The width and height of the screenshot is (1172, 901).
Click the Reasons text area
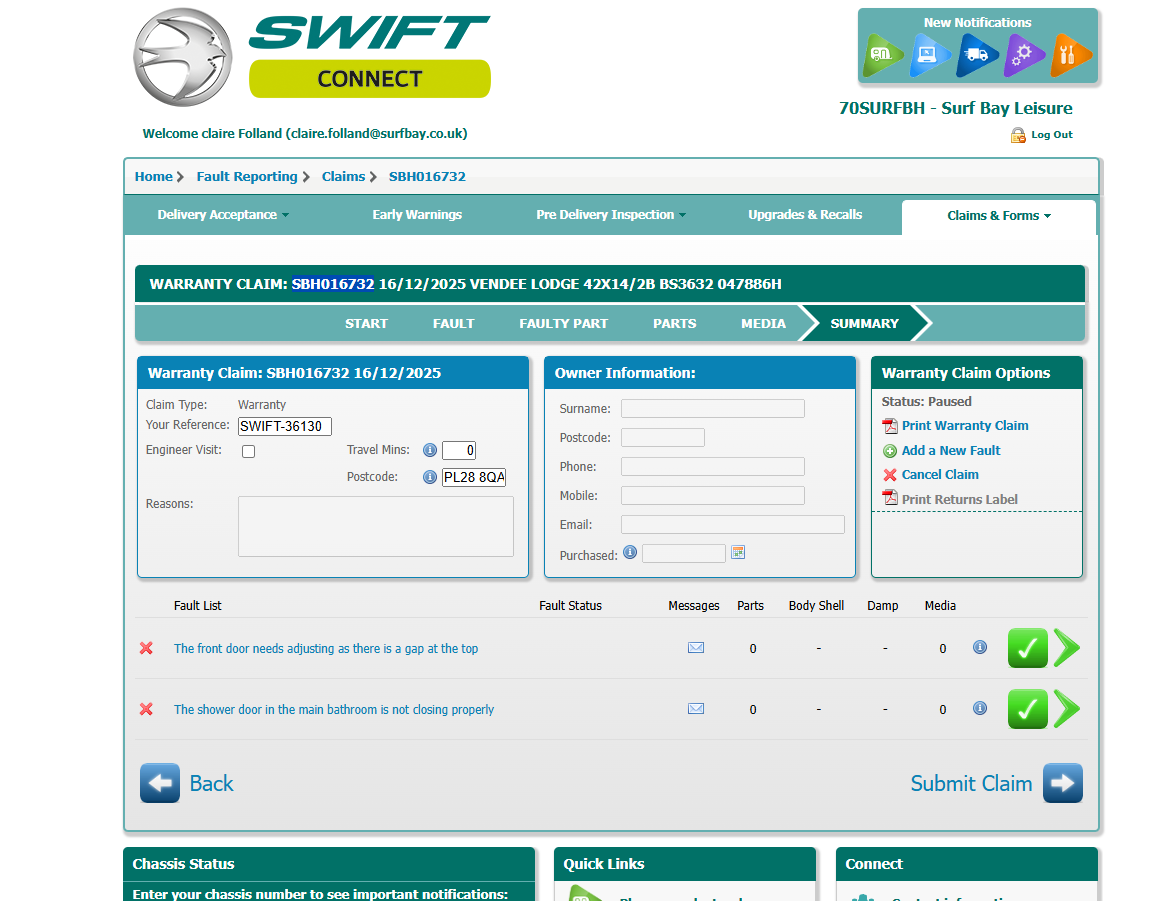pos(376,526)
